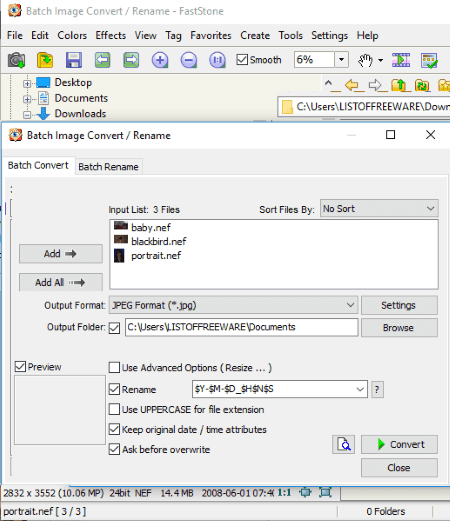Open output format Settings button
Screen dimensions: 450x521
(399, 305)
